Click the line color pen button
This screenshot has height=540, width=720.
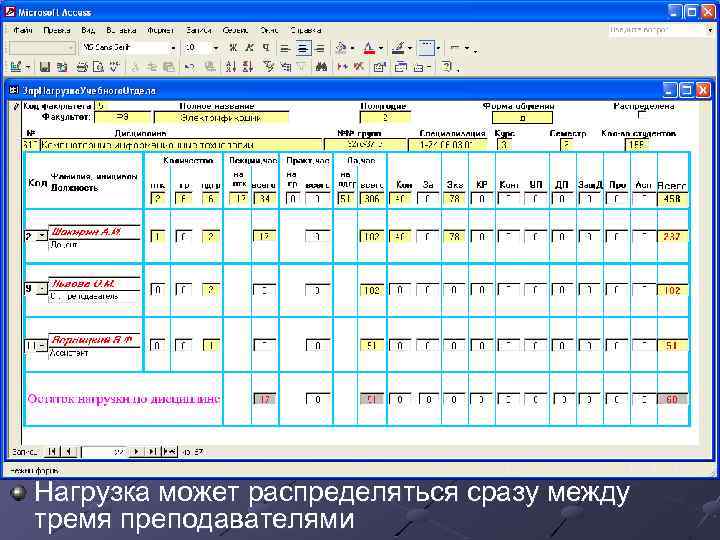point(398,48)
